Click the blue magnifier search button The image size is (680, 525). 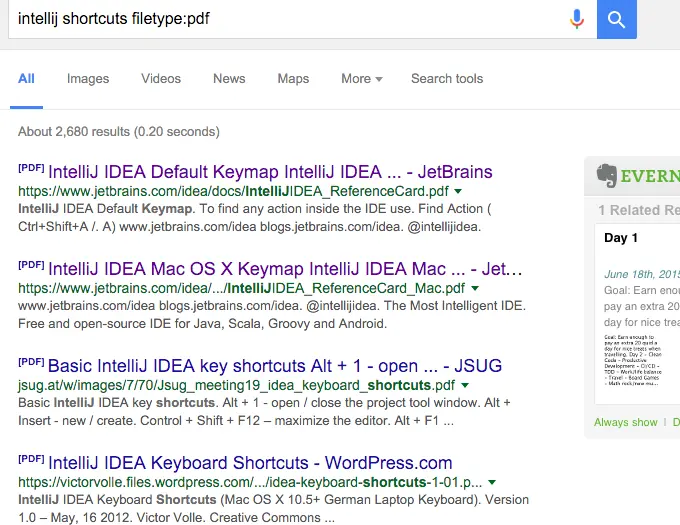coord(616,19)
